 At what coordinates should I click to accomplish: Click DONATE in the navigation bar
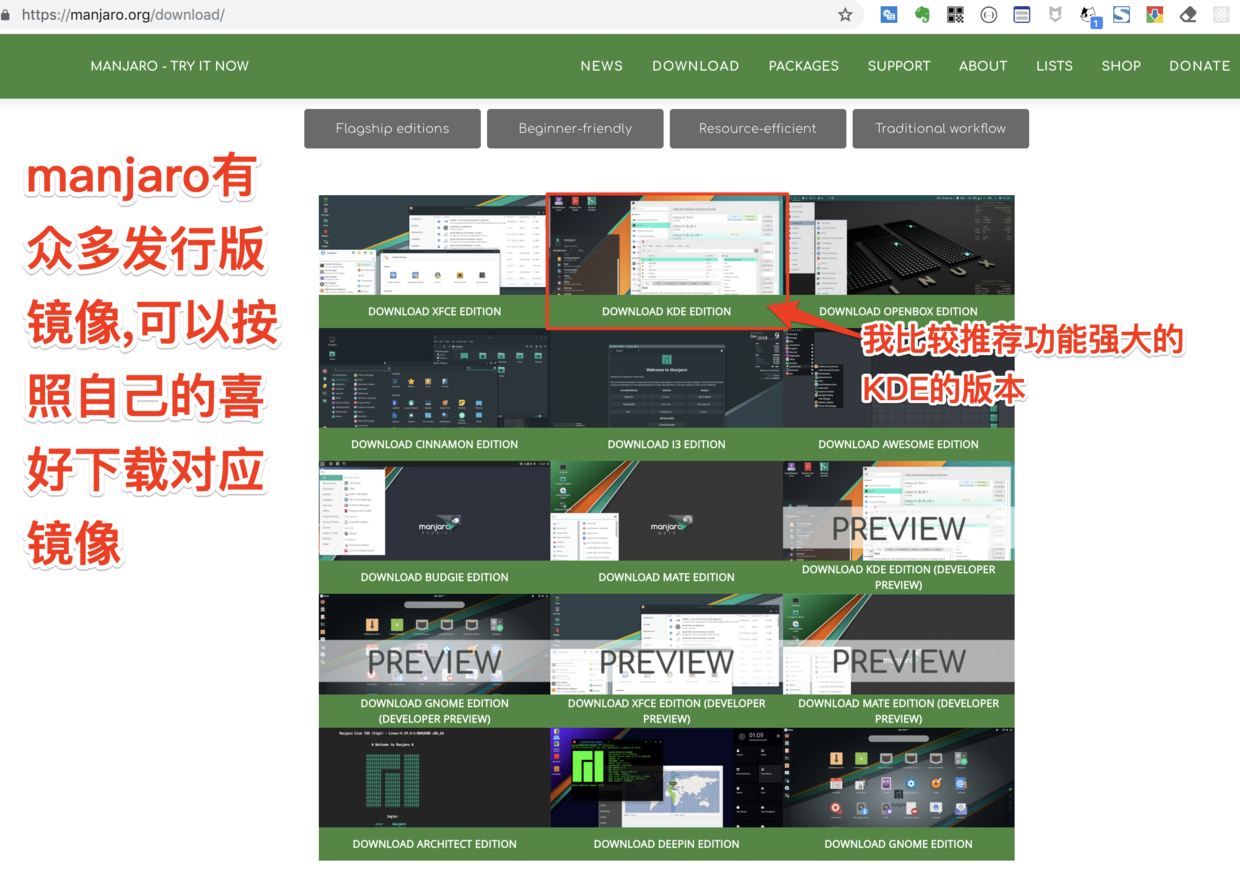pyautogui.click(x=1199, y=66)
